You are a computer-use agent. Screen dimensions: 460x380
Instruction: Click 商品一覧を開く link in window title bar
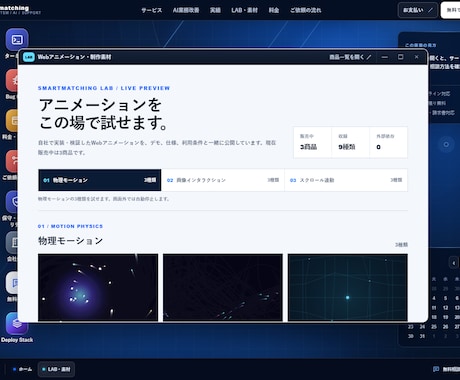coord(350,57)
